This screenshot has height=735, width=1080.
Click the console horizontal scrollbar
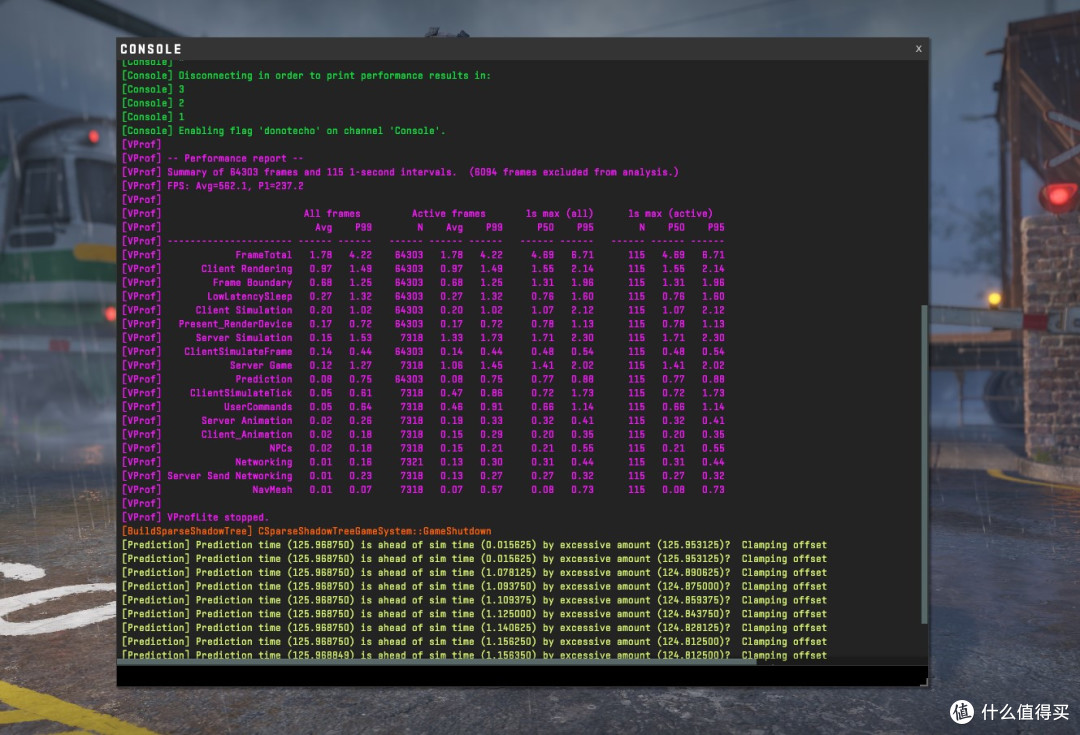click(x=437, y=661)
